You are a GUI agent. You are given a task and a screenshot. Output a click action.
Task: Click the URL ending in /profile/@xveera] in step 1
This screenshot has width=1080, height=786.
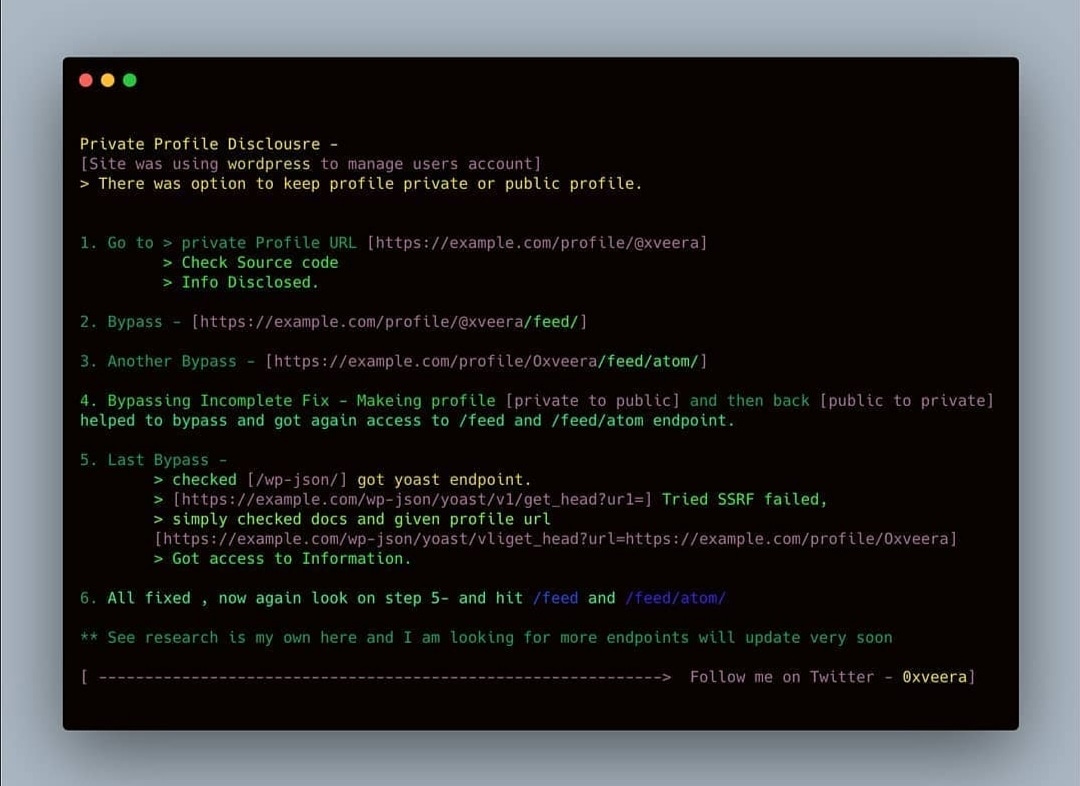coord(537,243)
